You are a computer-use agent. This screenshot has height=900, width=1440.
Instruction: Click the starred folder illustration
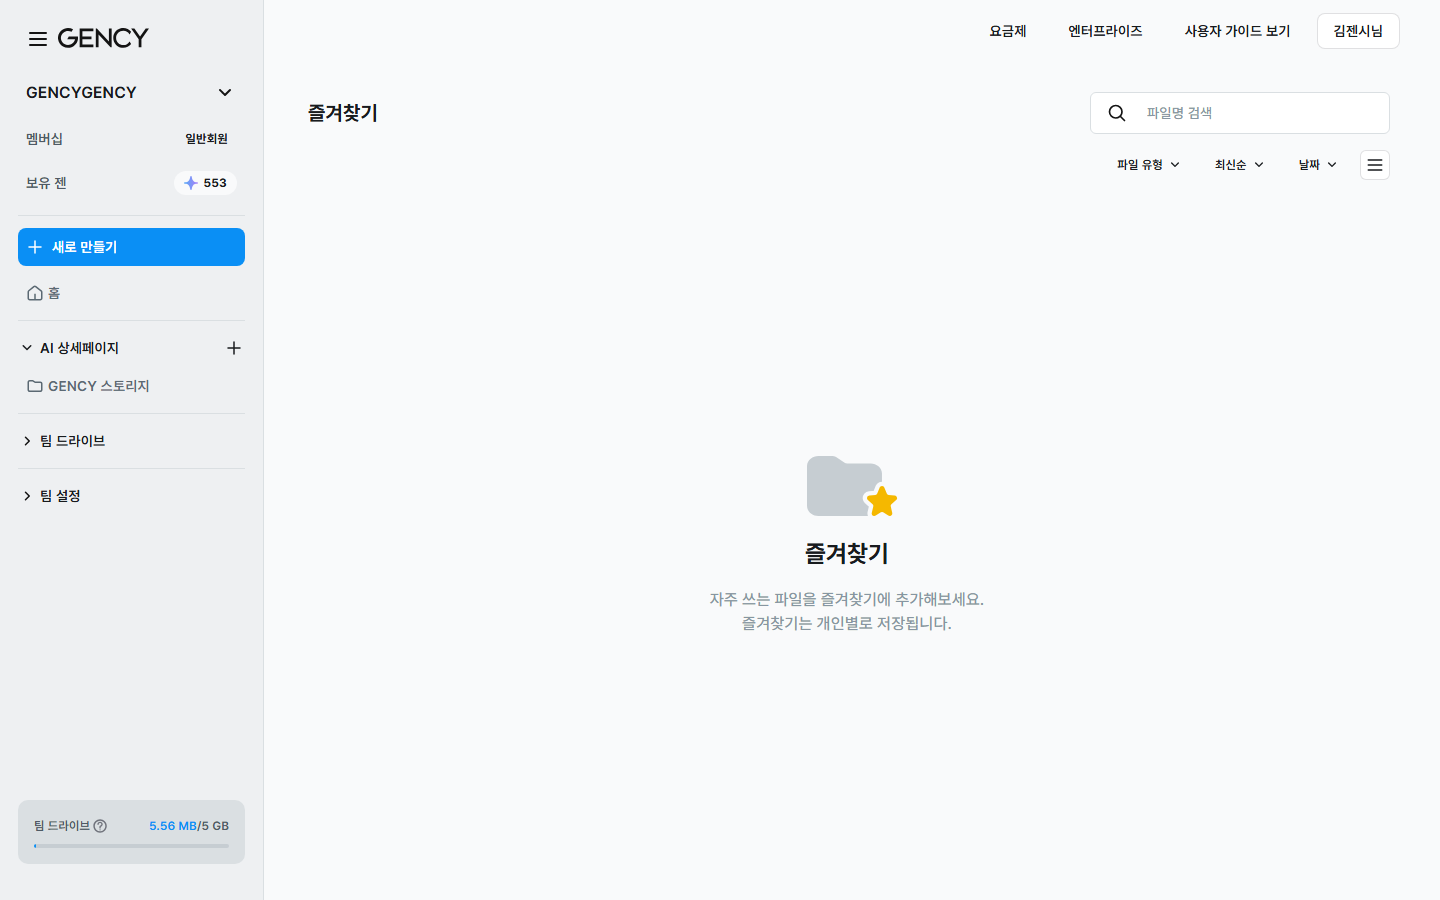pos(851,487)
